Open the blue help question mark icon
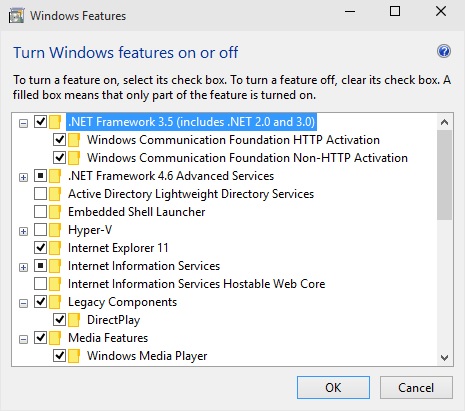Image resolution: width=465 pixels, height=411 pixels. pos(444,51)
